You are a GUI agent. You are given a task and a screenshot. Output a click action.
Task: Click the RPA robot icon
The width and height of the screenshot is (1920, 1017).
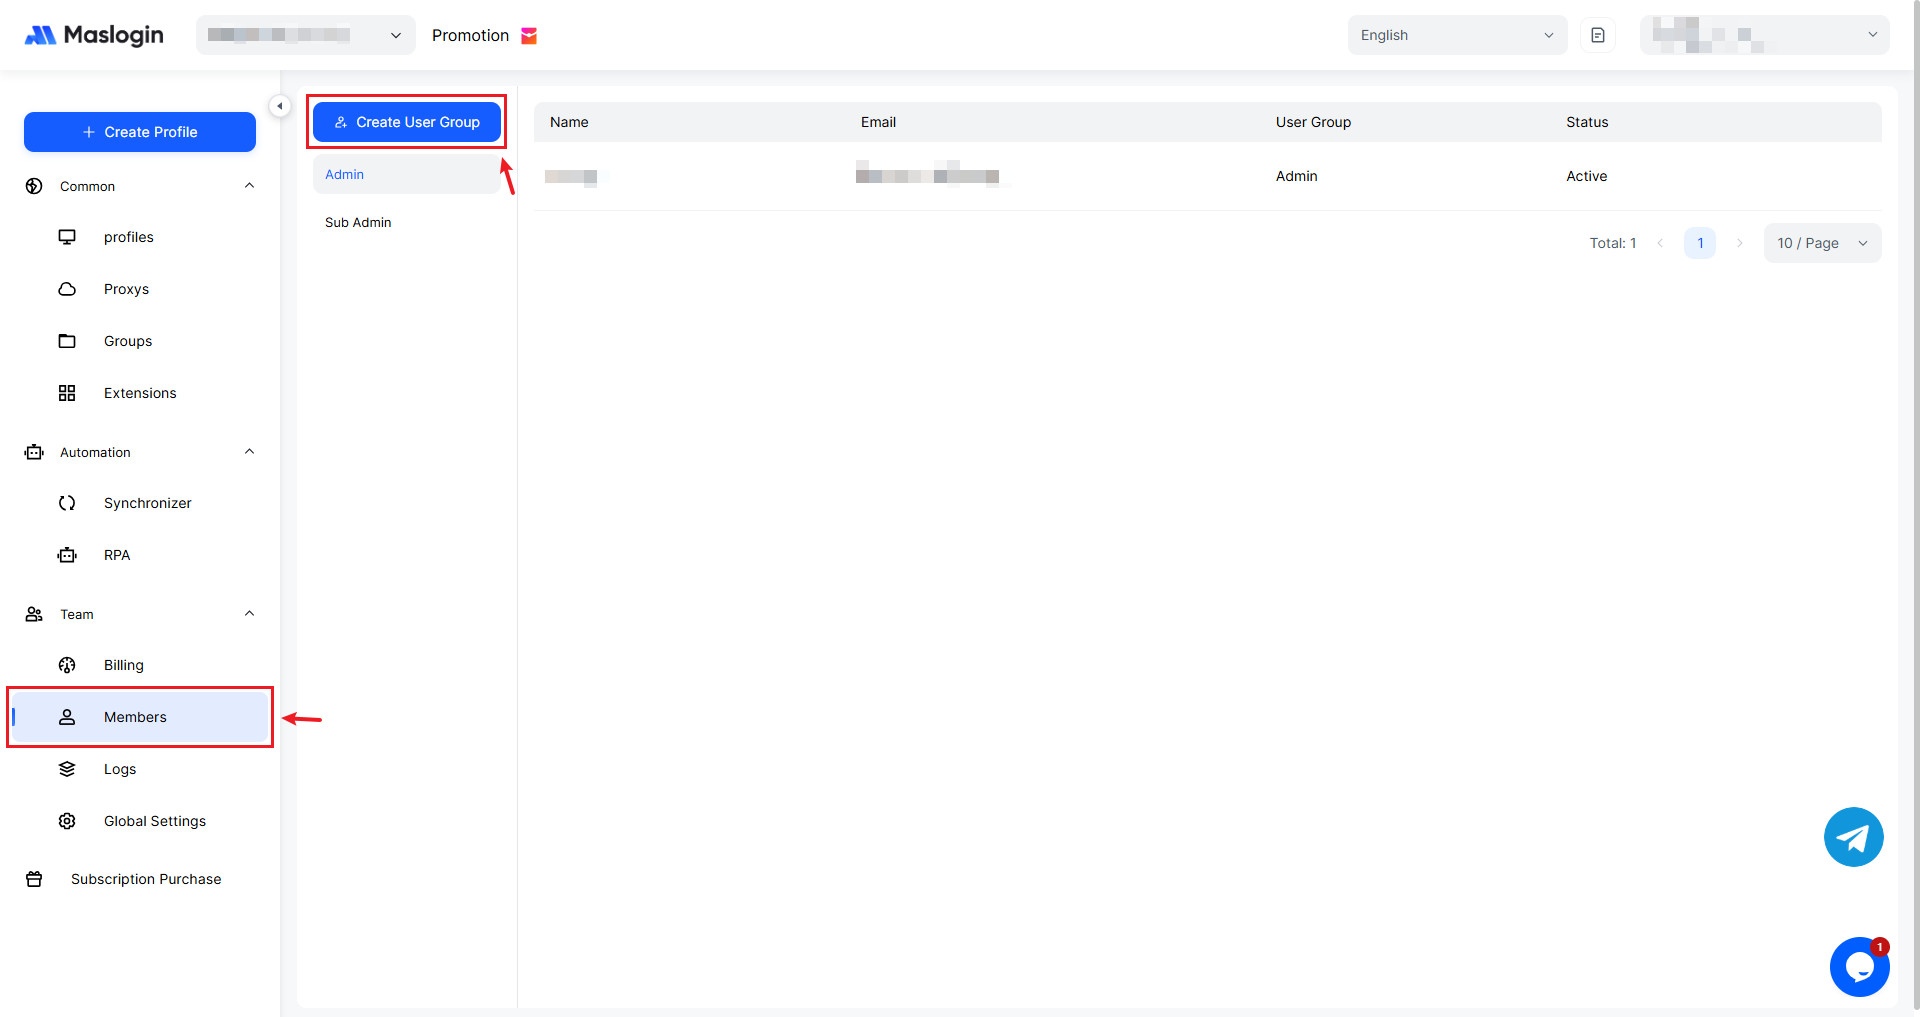67,555
